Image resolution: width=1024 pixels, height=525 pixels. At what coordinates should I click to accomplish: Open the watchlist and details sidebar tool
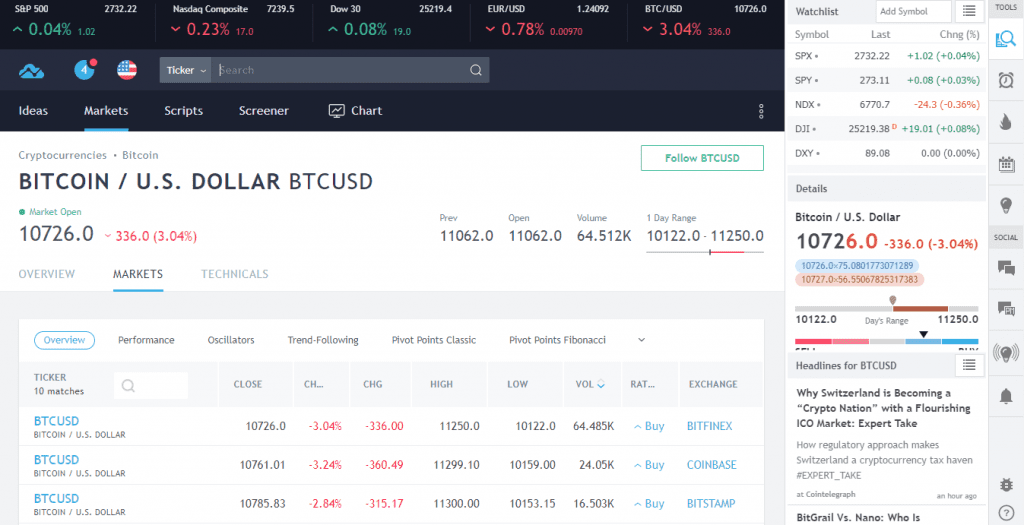click(x=1006, y=39)
